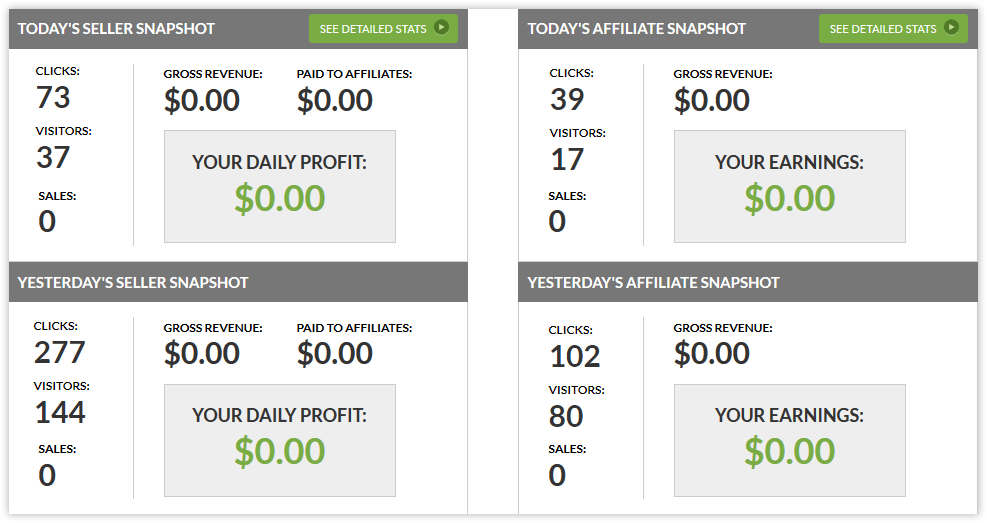Click today's seller Your Daily Profit box
Screen dimensions: 987x523
pos(280,186)
